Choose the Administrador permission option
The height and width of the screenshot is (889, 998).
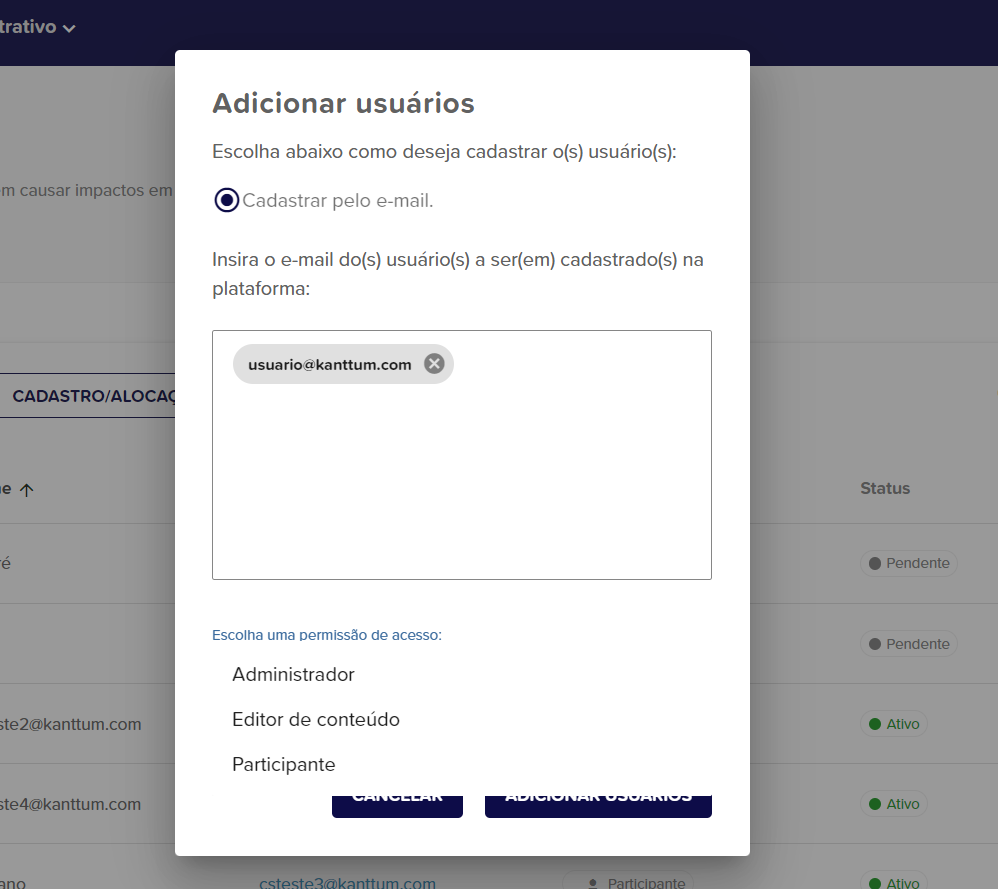coord(293,675)
